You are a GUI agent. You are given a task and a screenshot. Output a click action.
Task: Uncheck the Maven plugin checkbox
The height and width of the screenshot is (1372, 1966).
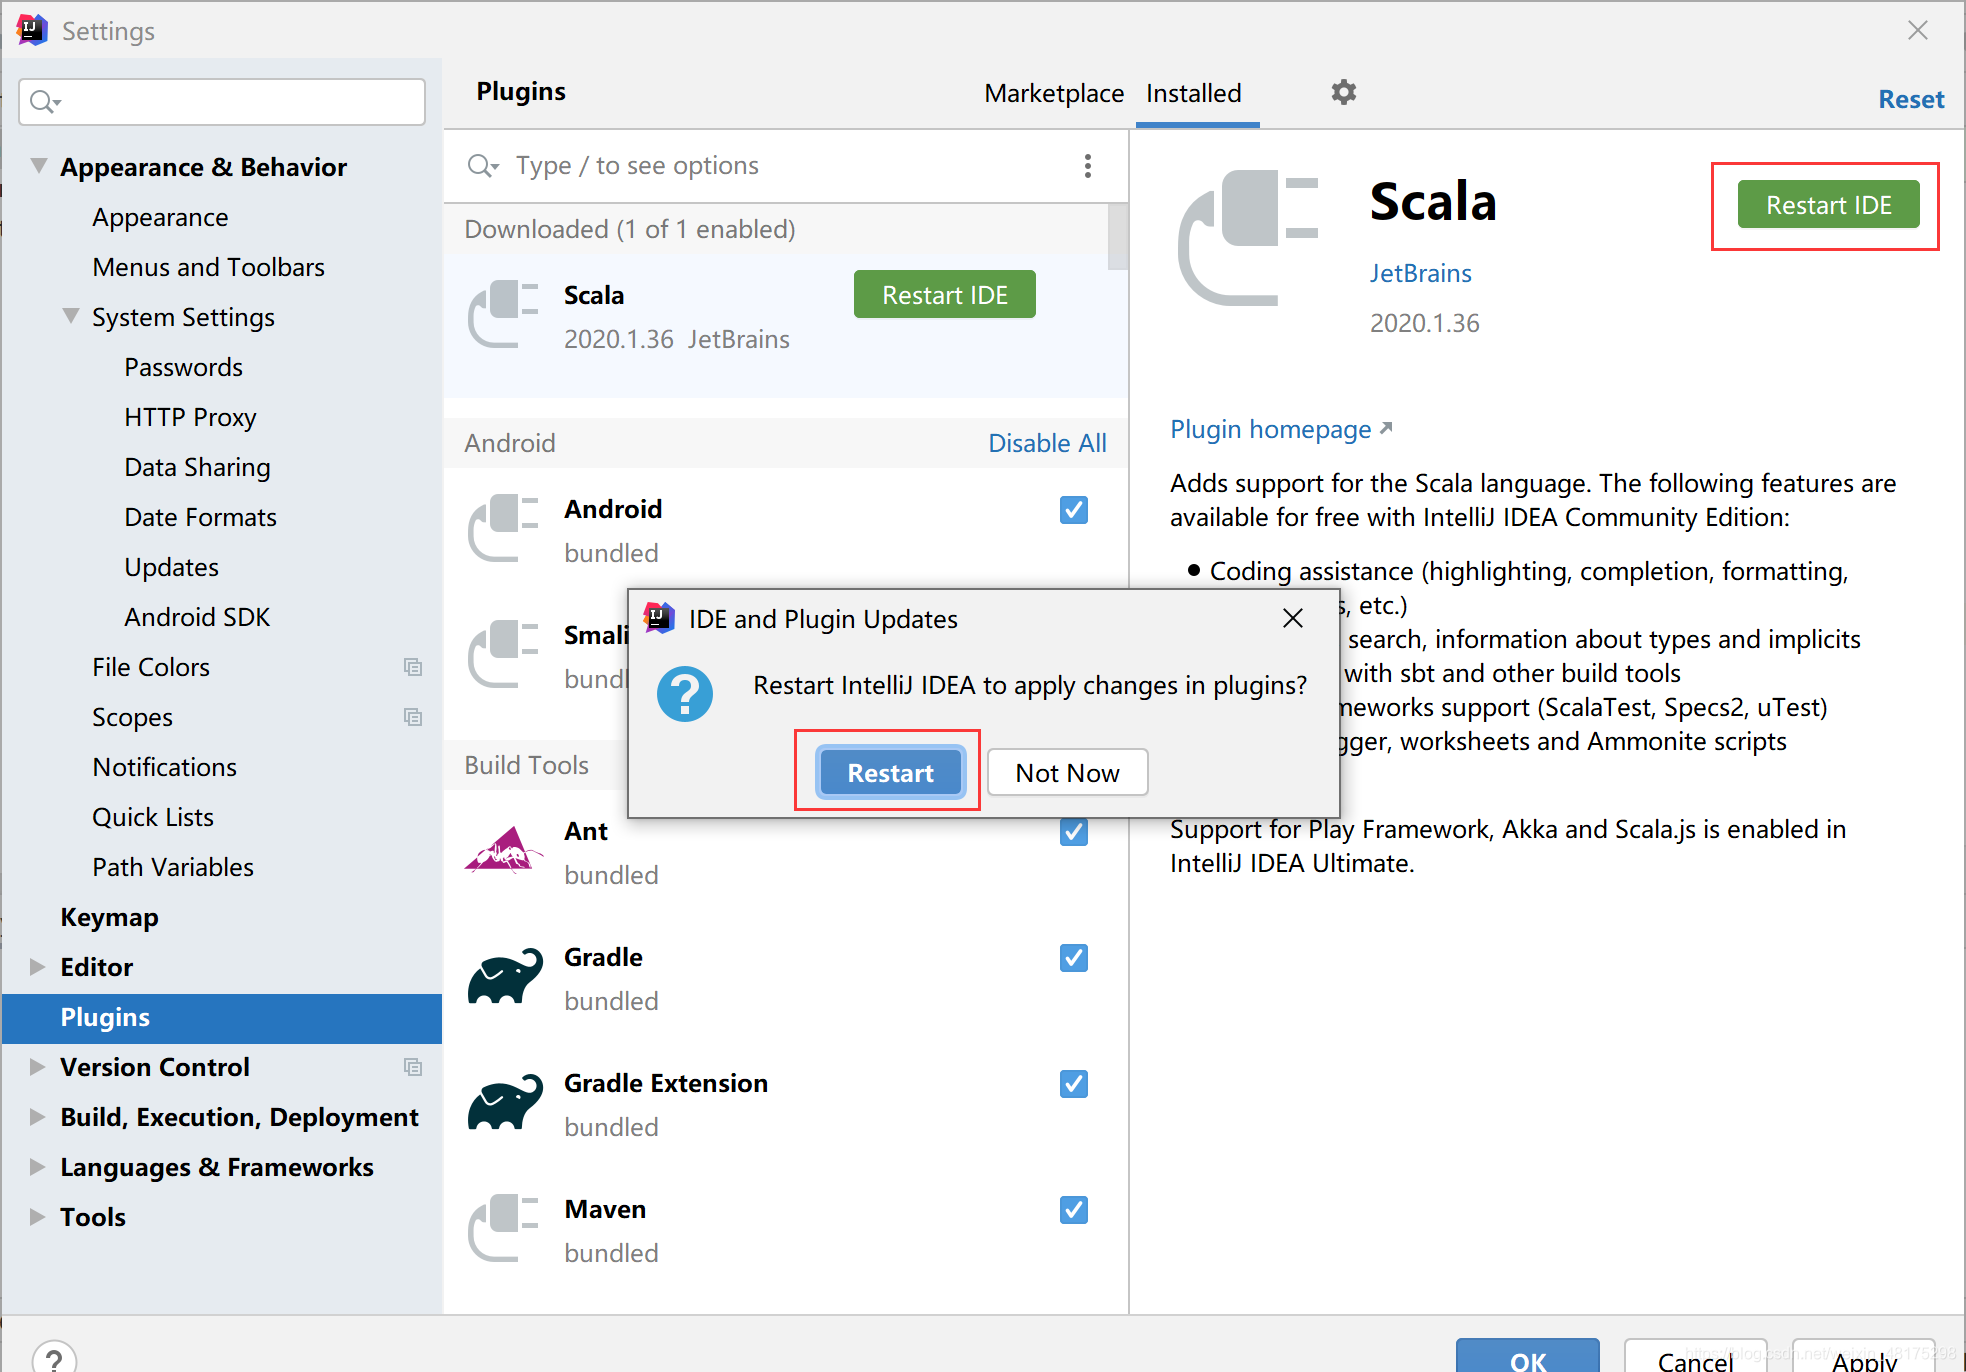pos(1074,1210)
